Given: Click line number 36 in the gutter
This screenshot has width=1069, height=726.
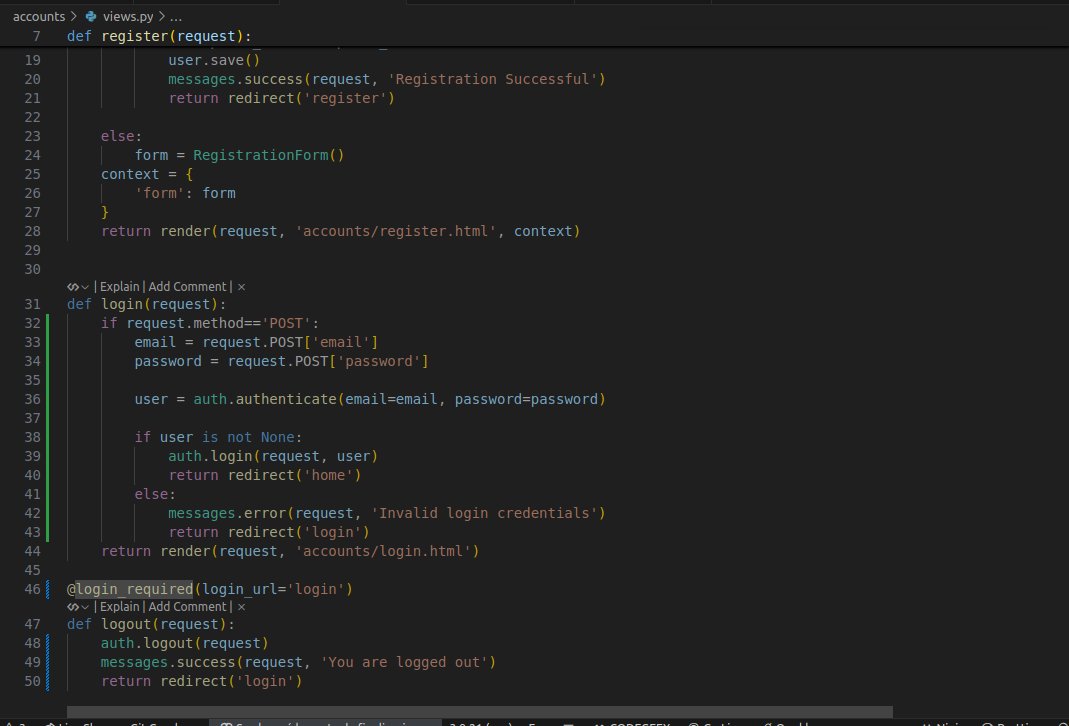Looking at the screenshot, I should (x=32, y=399).
